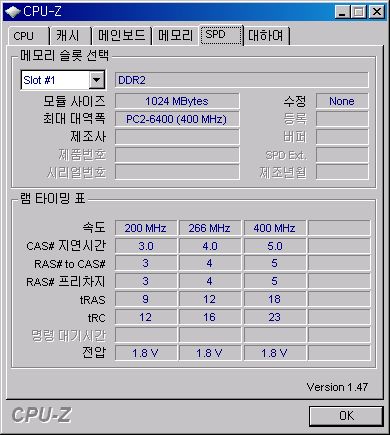The image size is (390, 435).
Task: Click the 최대 대역폭 label
Action: tap(74, 119)
